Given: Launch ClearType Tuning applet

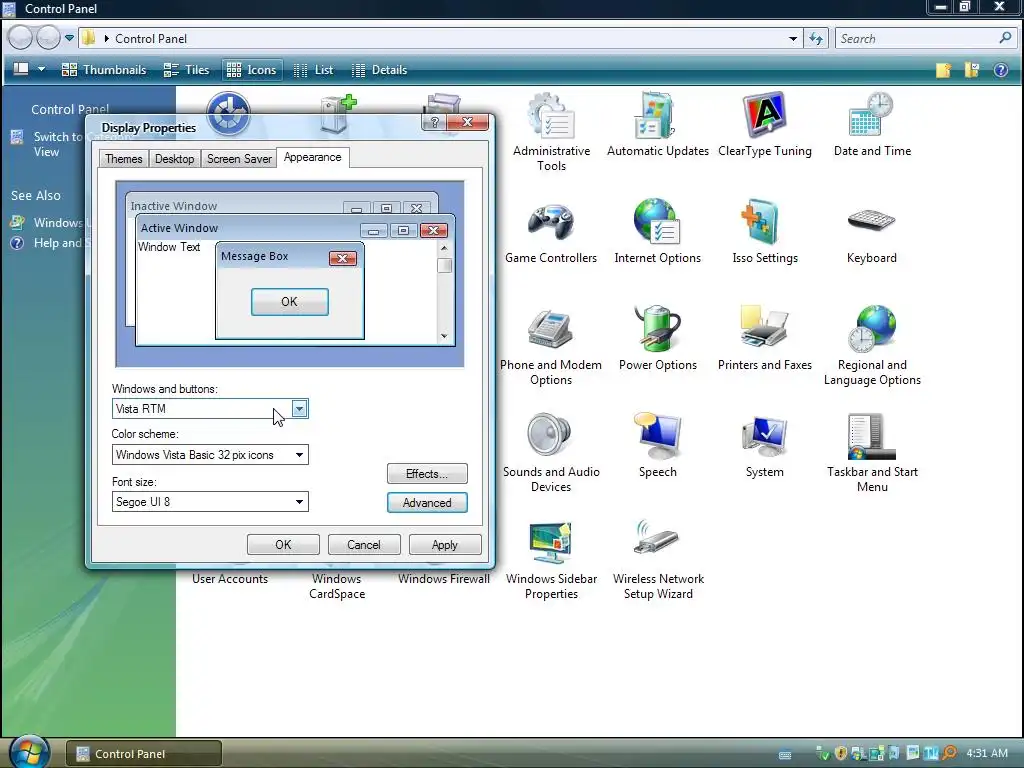Looking at the screenshot, I should (765, 124).
